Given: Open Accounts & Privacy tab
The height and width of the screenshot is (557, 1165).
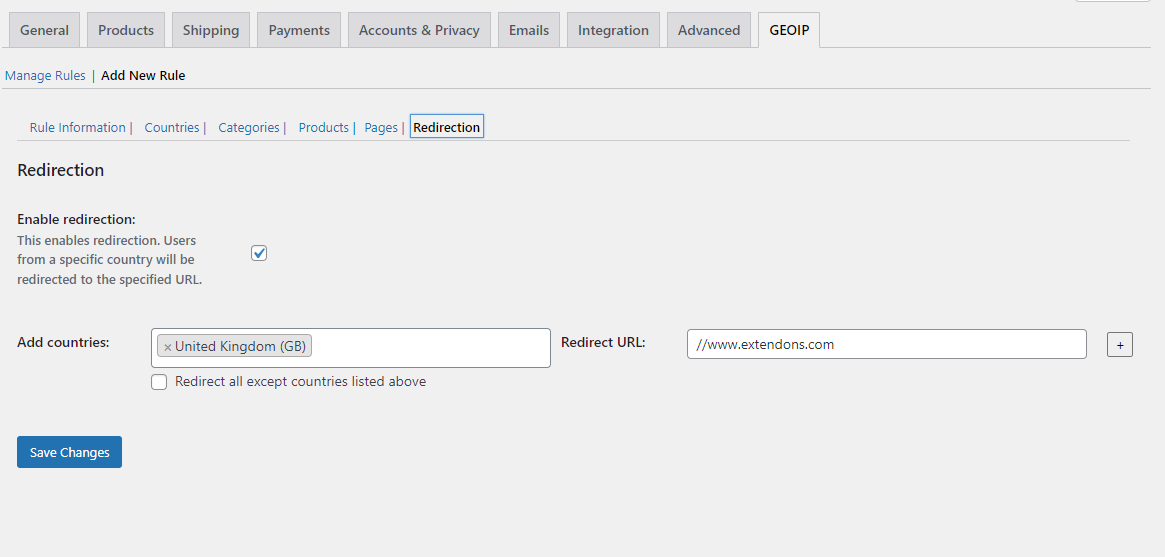Looking at the screenshot, I should click(419, 30).
